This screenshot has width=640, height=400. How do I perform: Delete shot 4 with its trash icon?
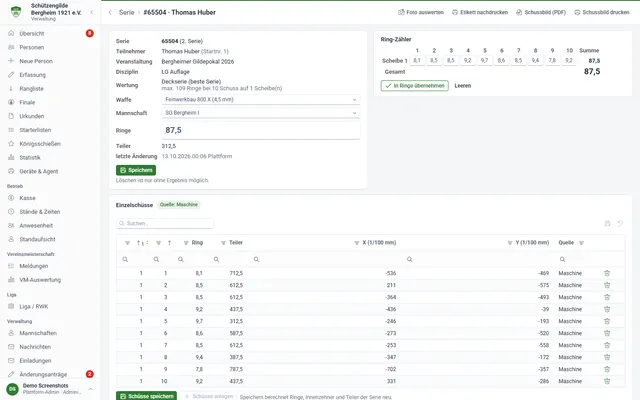pyautogui.click(x=607, y=309)
